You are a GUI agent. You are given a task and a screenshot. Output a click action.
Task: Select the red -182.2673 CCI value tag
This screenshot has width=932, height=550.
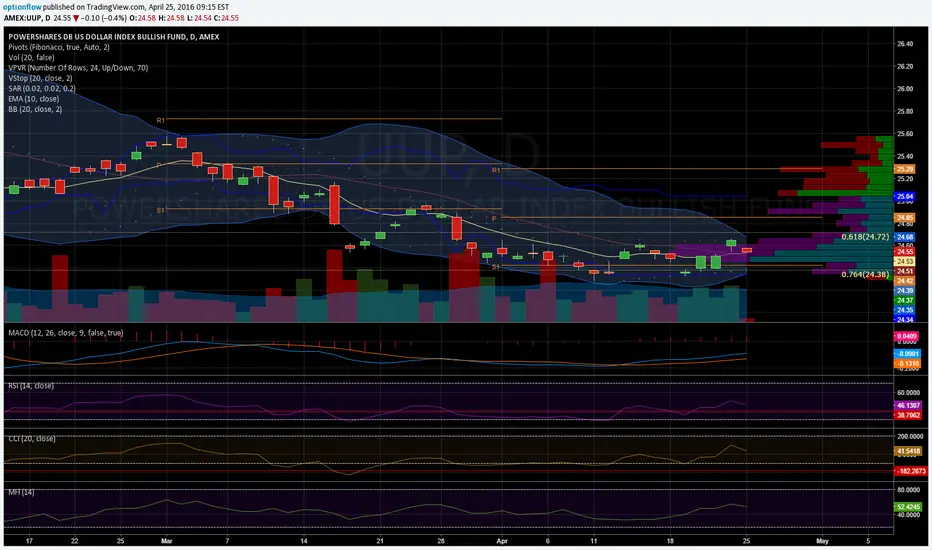coord(911,471)
